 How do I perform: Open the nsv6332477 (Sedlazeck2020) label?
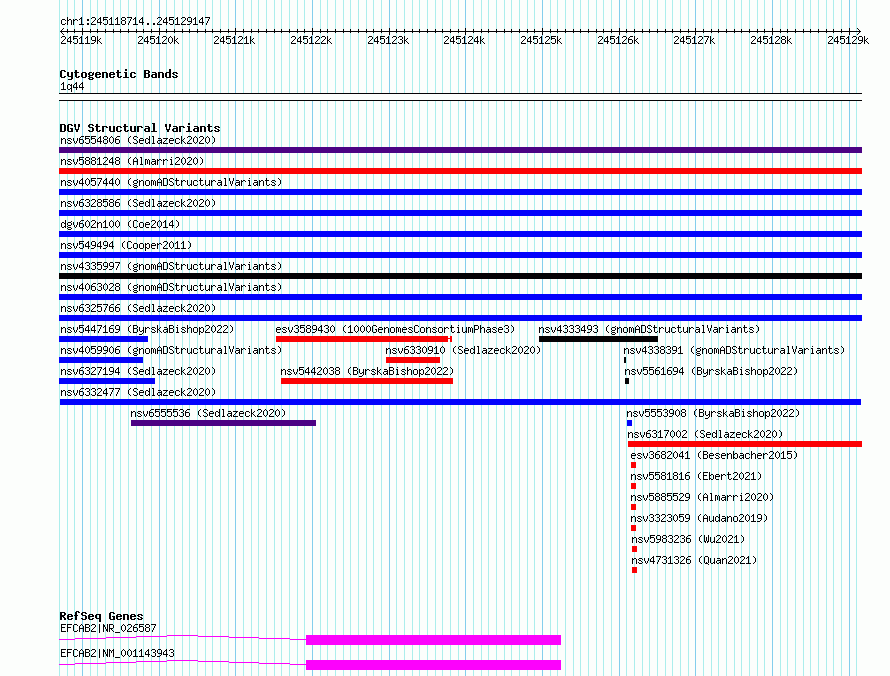pos(138,392)
